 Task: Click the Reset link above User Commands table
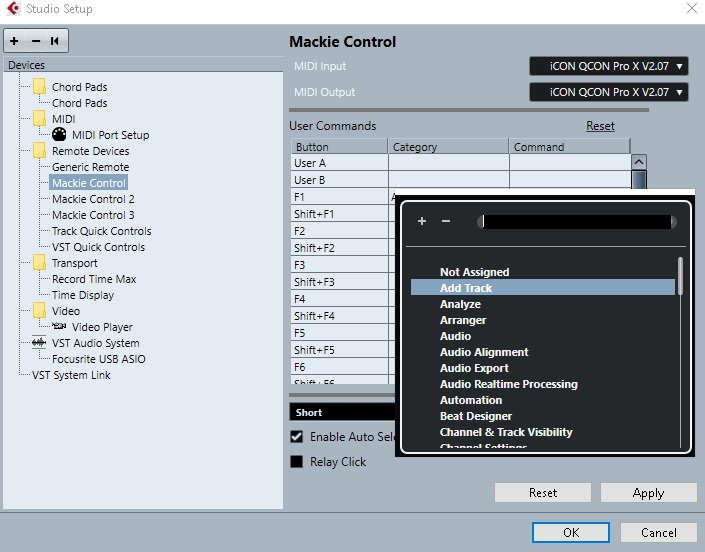pyautogui.click(x=600, y=126)
